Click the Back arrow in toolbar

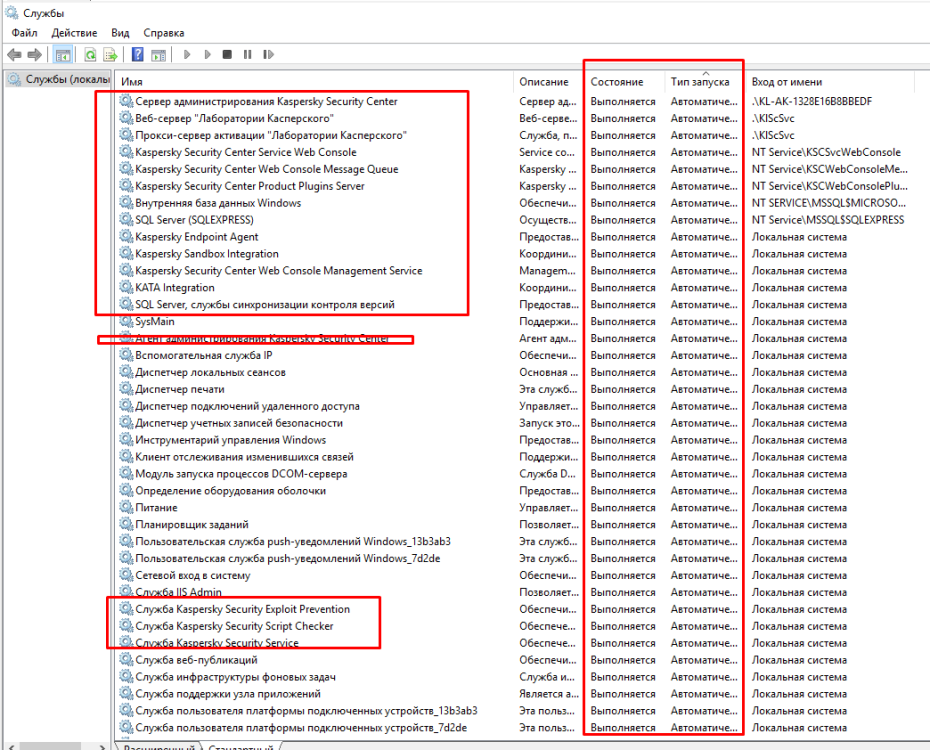pyautogui.click(x=14, y=55)
